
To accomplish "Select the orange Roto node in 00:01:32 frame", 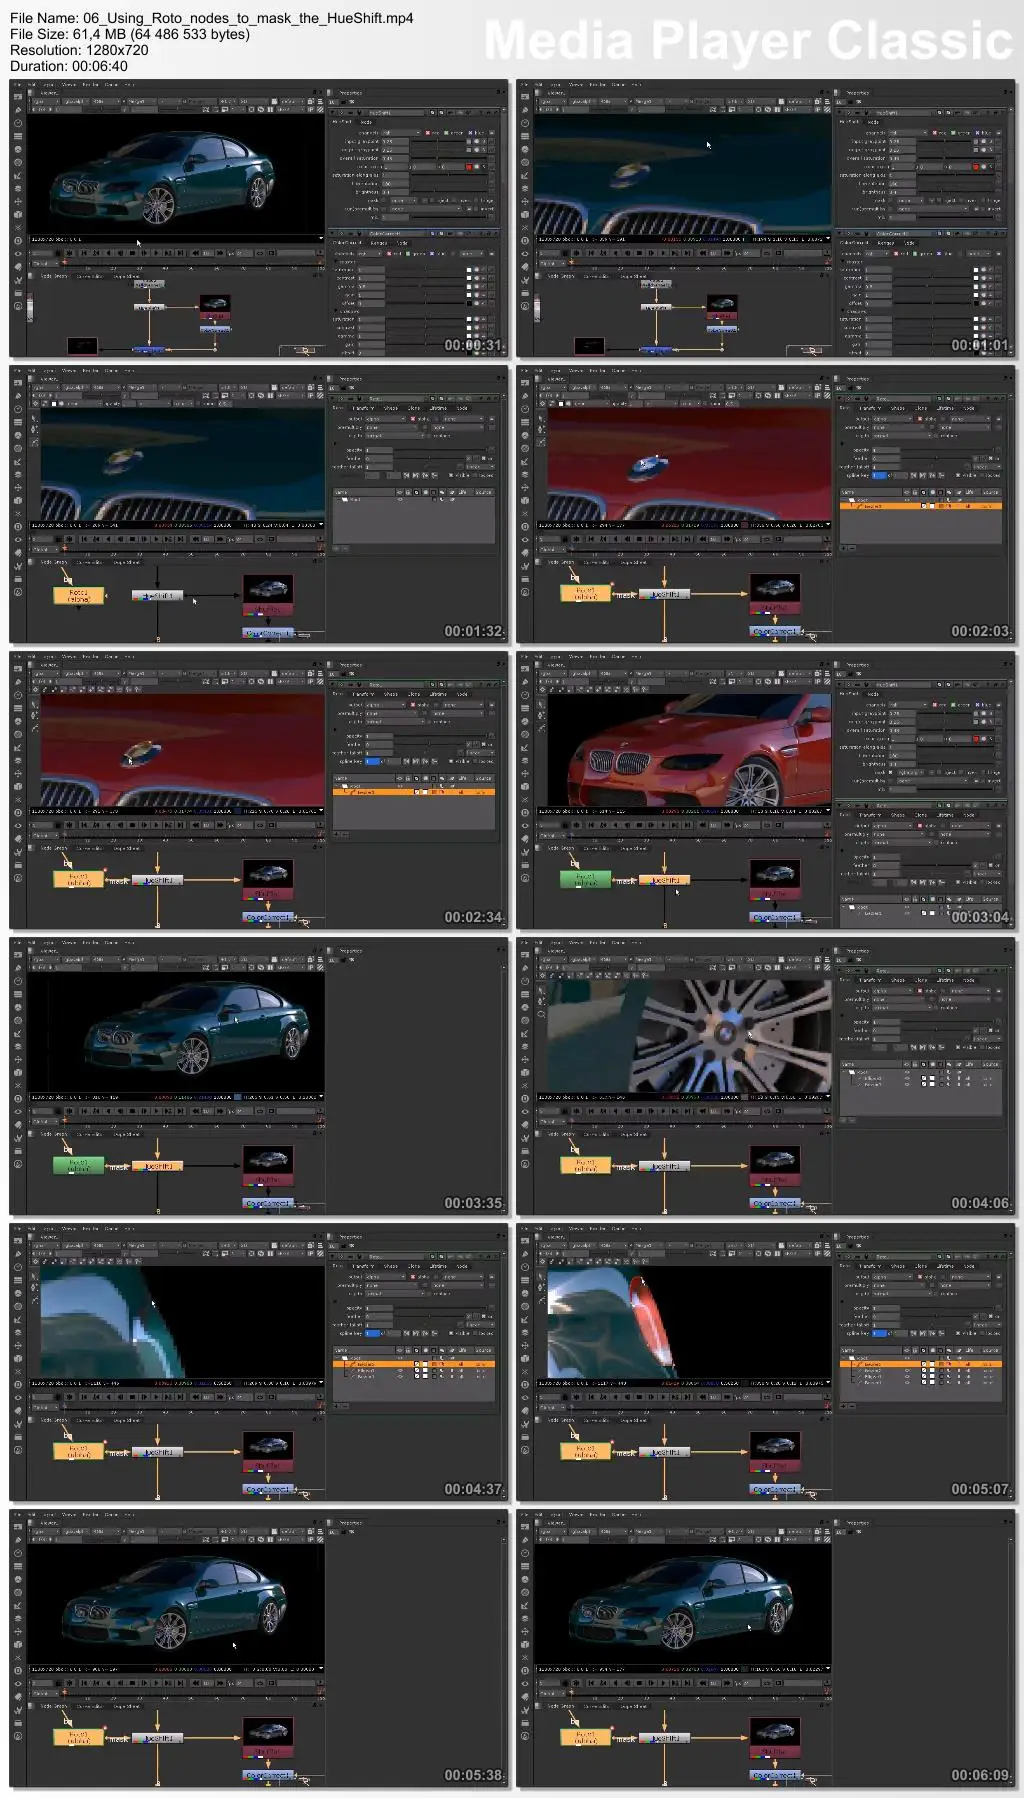I will point(78,595).
